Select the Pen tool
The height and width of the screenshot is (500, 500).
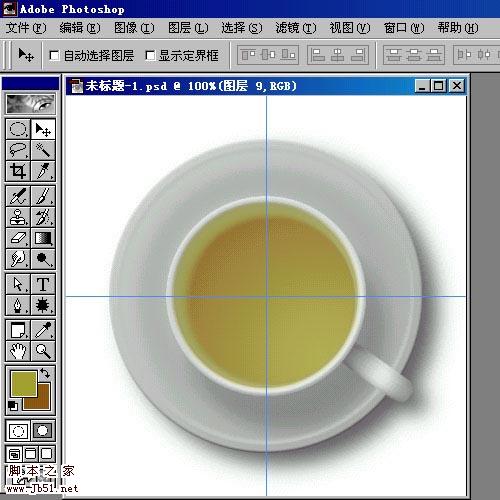point(18,305)
